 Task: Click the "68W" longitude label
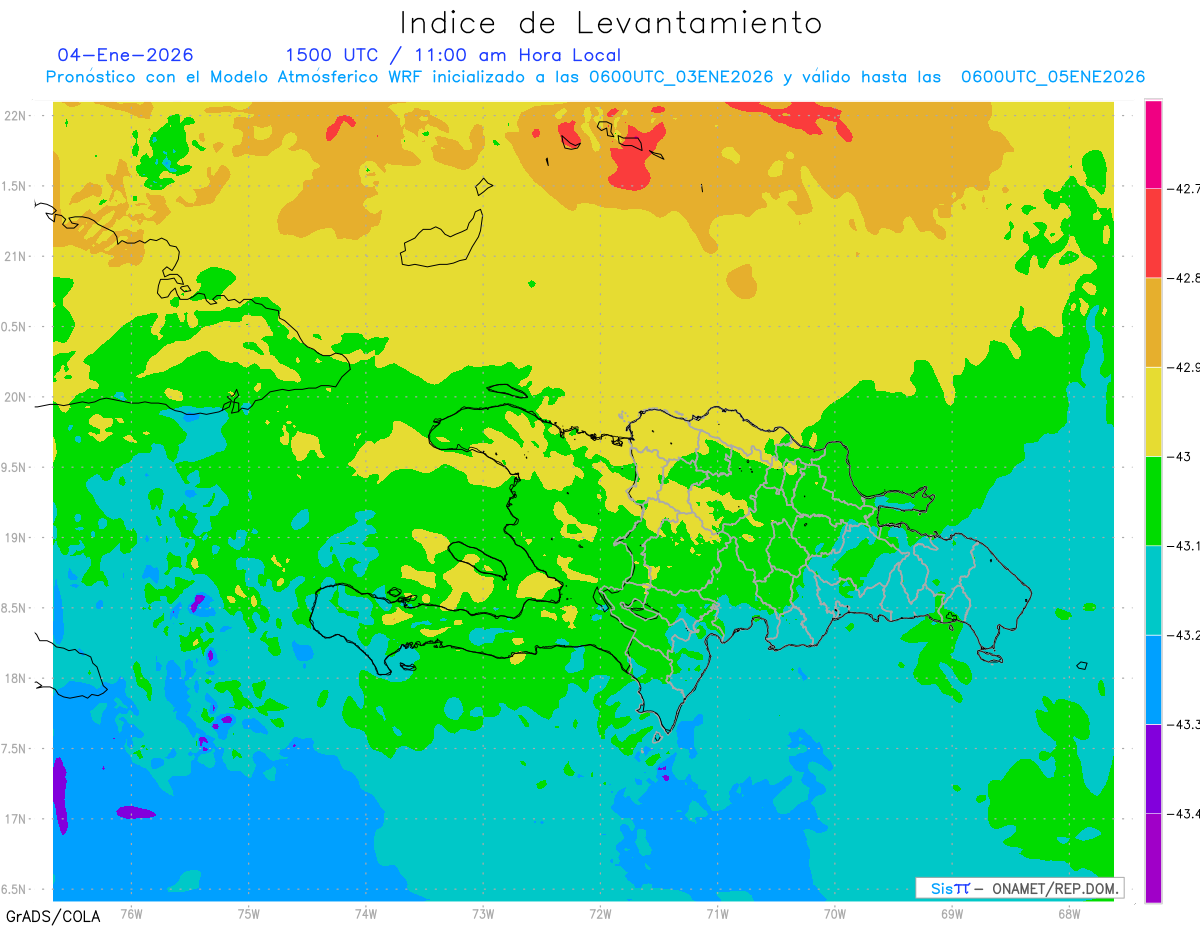pyautogui.click(x=1068, y=914)
